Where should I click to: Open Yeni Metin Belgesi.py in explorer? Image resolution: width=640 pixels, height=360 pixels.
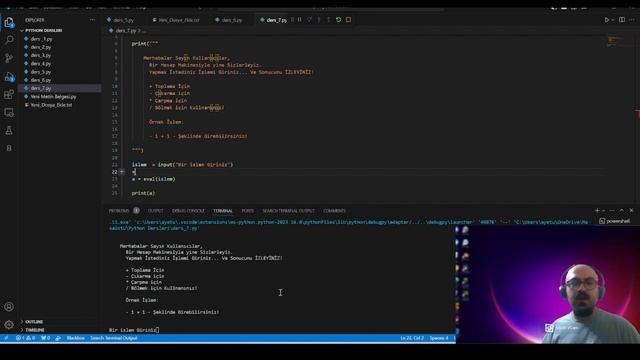[60, 97]
